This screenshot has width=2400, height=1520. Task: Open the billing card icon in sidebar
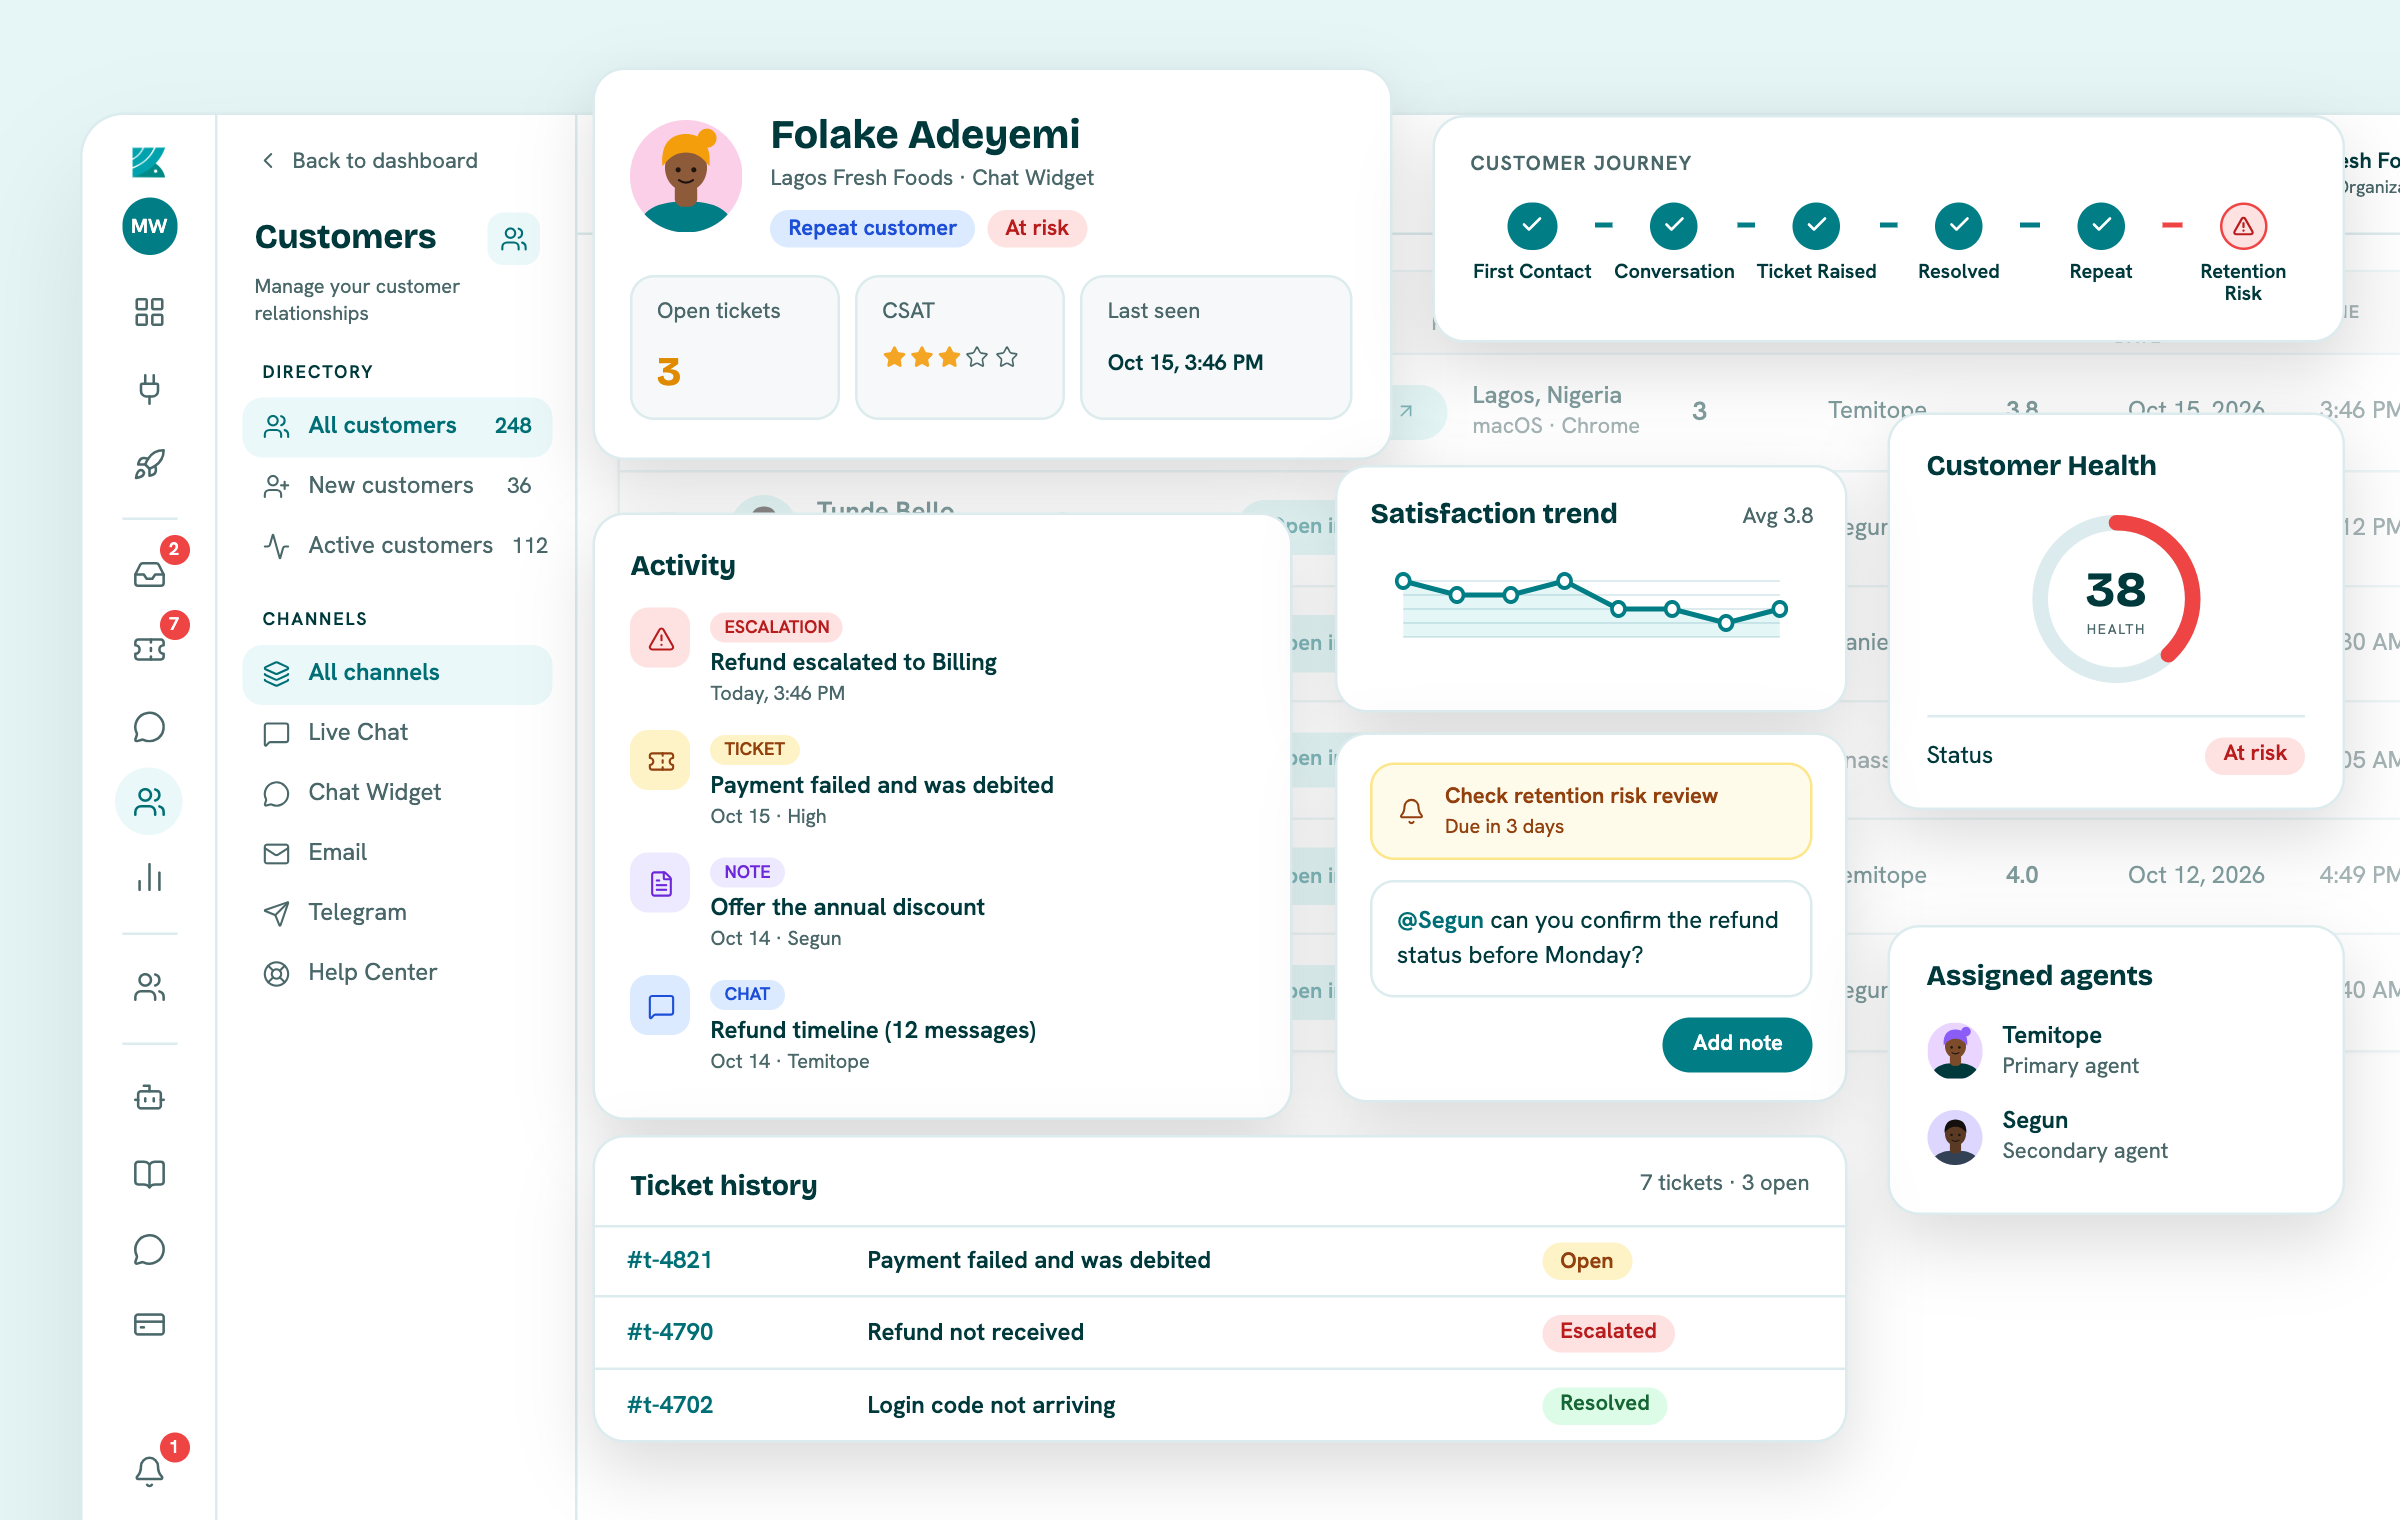pyautogui.click(x=149, y=1324)
